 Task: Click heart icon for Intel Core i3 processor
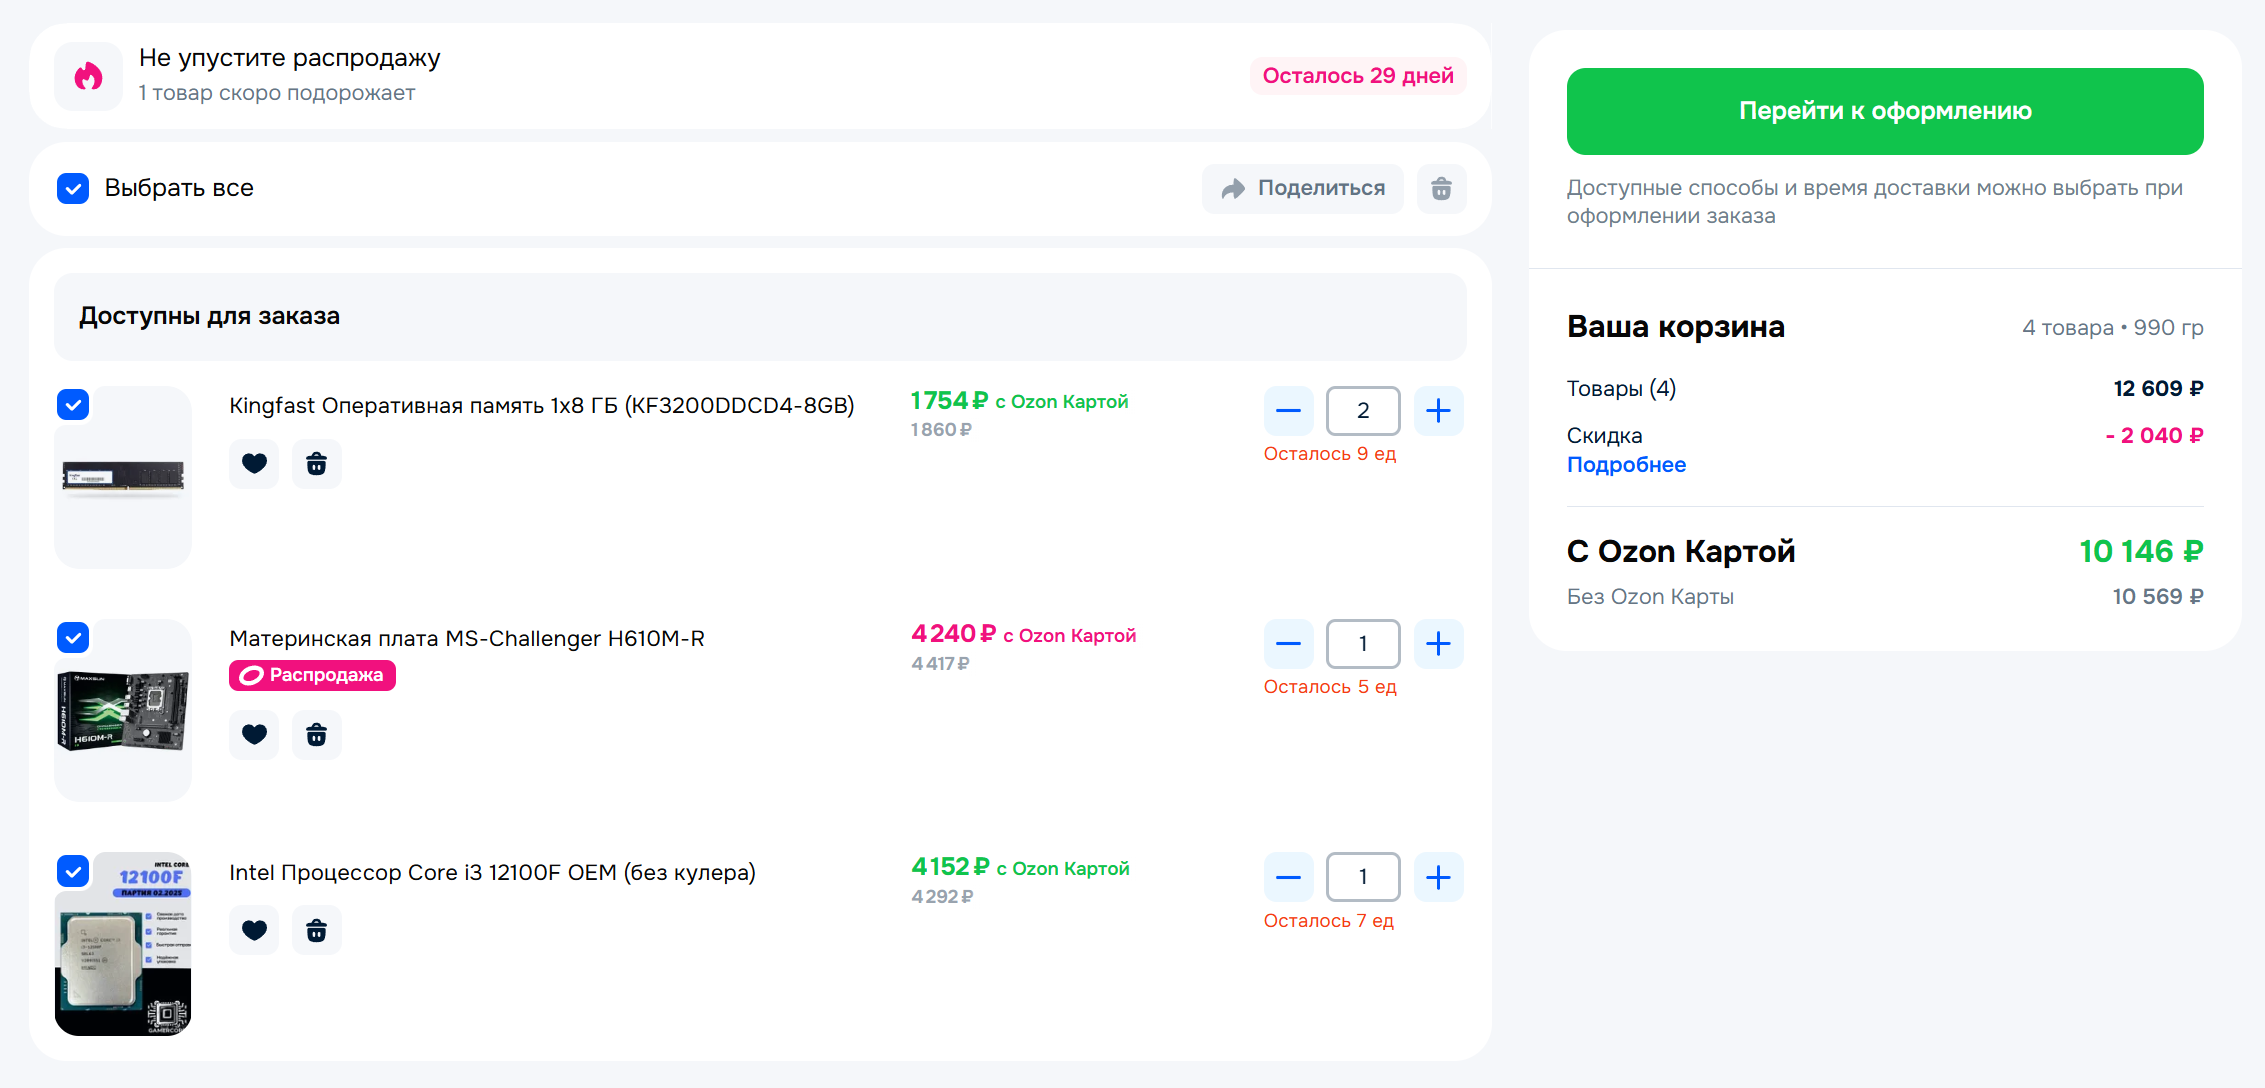[x=254, y=930]
